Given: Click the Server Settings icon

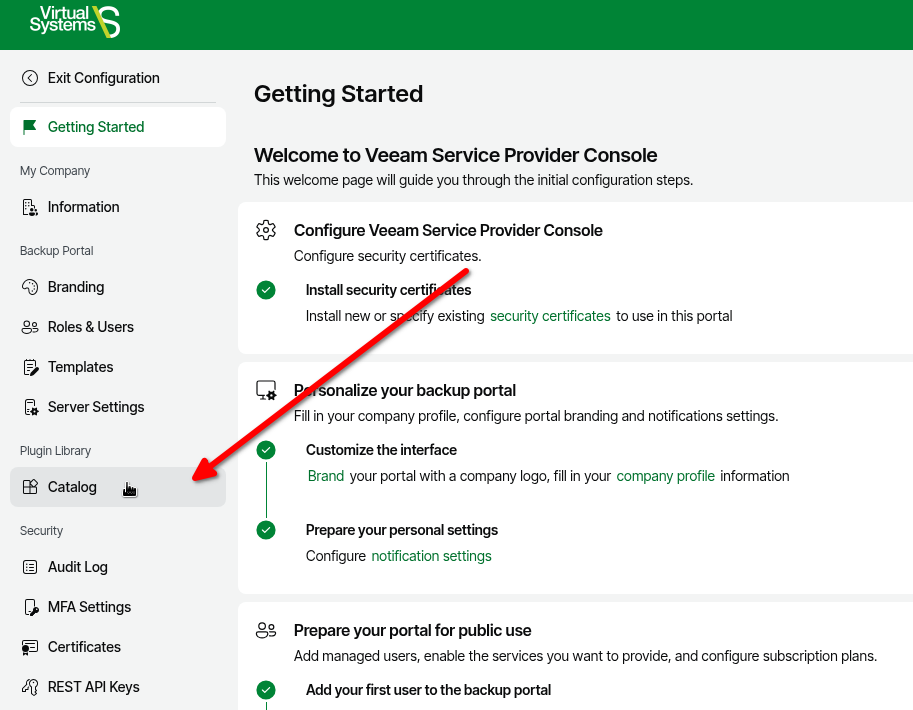Looking at the screenshot, I should tap(30, 407).
